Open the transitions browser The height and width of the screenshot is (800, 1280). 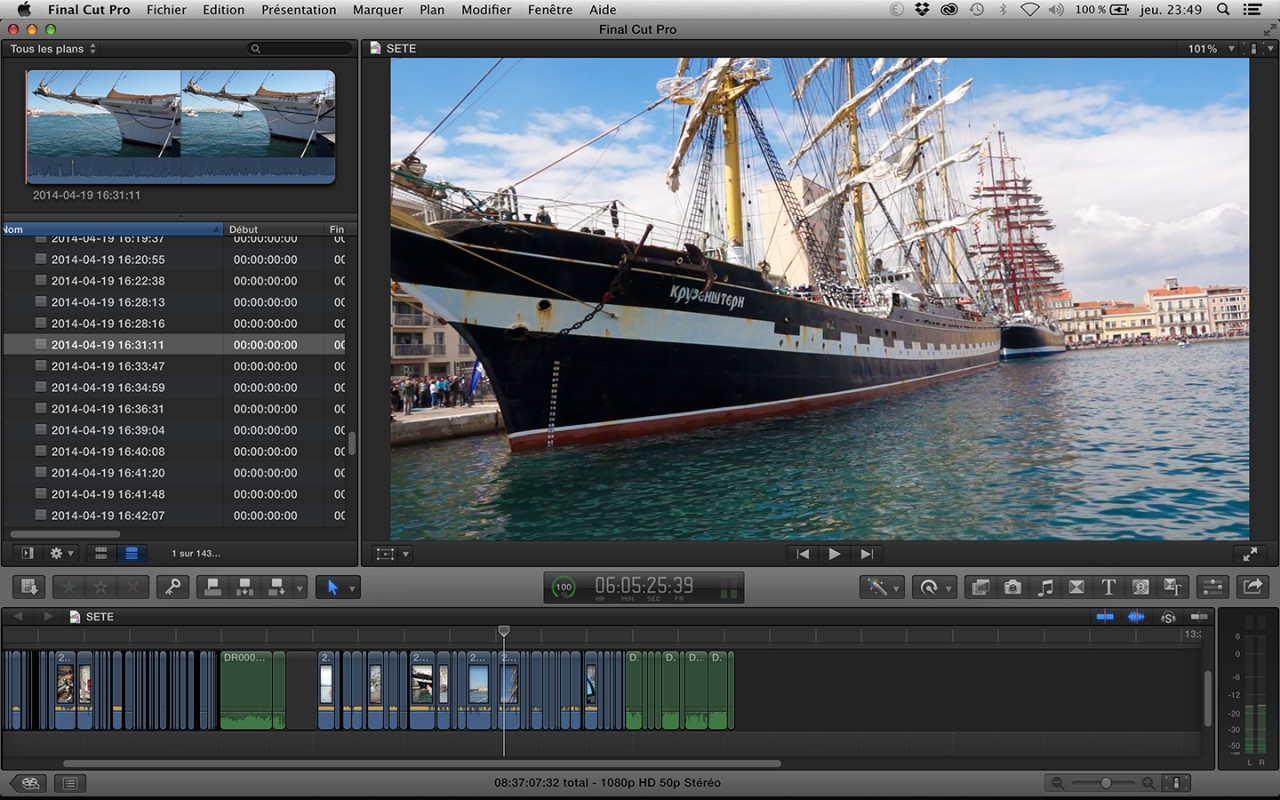[1077, 587]
